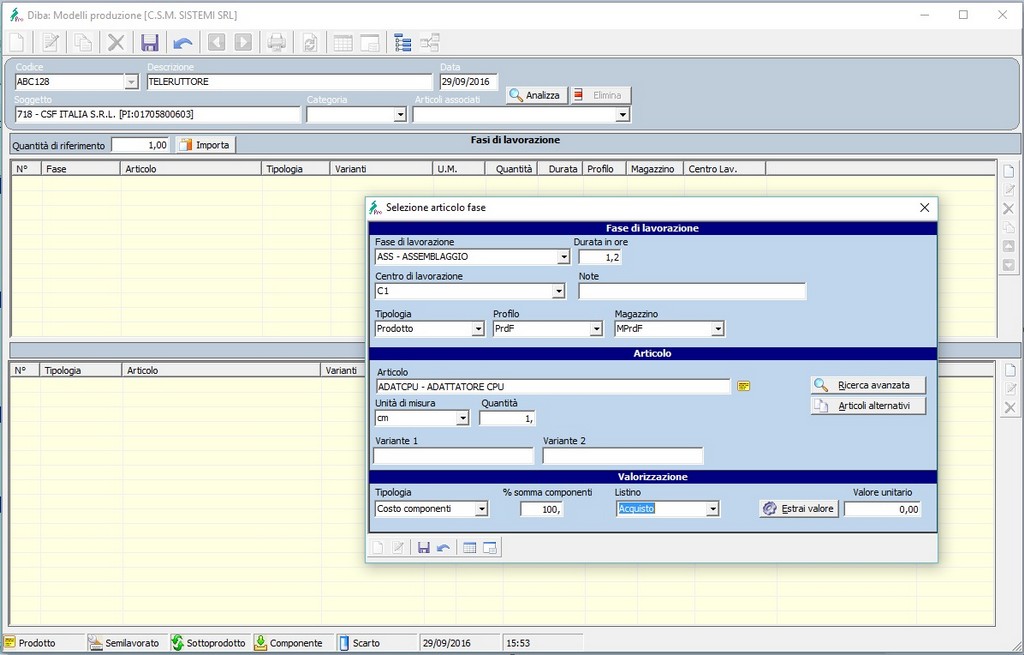Click the Undo arrow in dialog toolbar
Image resolution: width=1024 pixels, height=655 pixels.
pos(443,548)
